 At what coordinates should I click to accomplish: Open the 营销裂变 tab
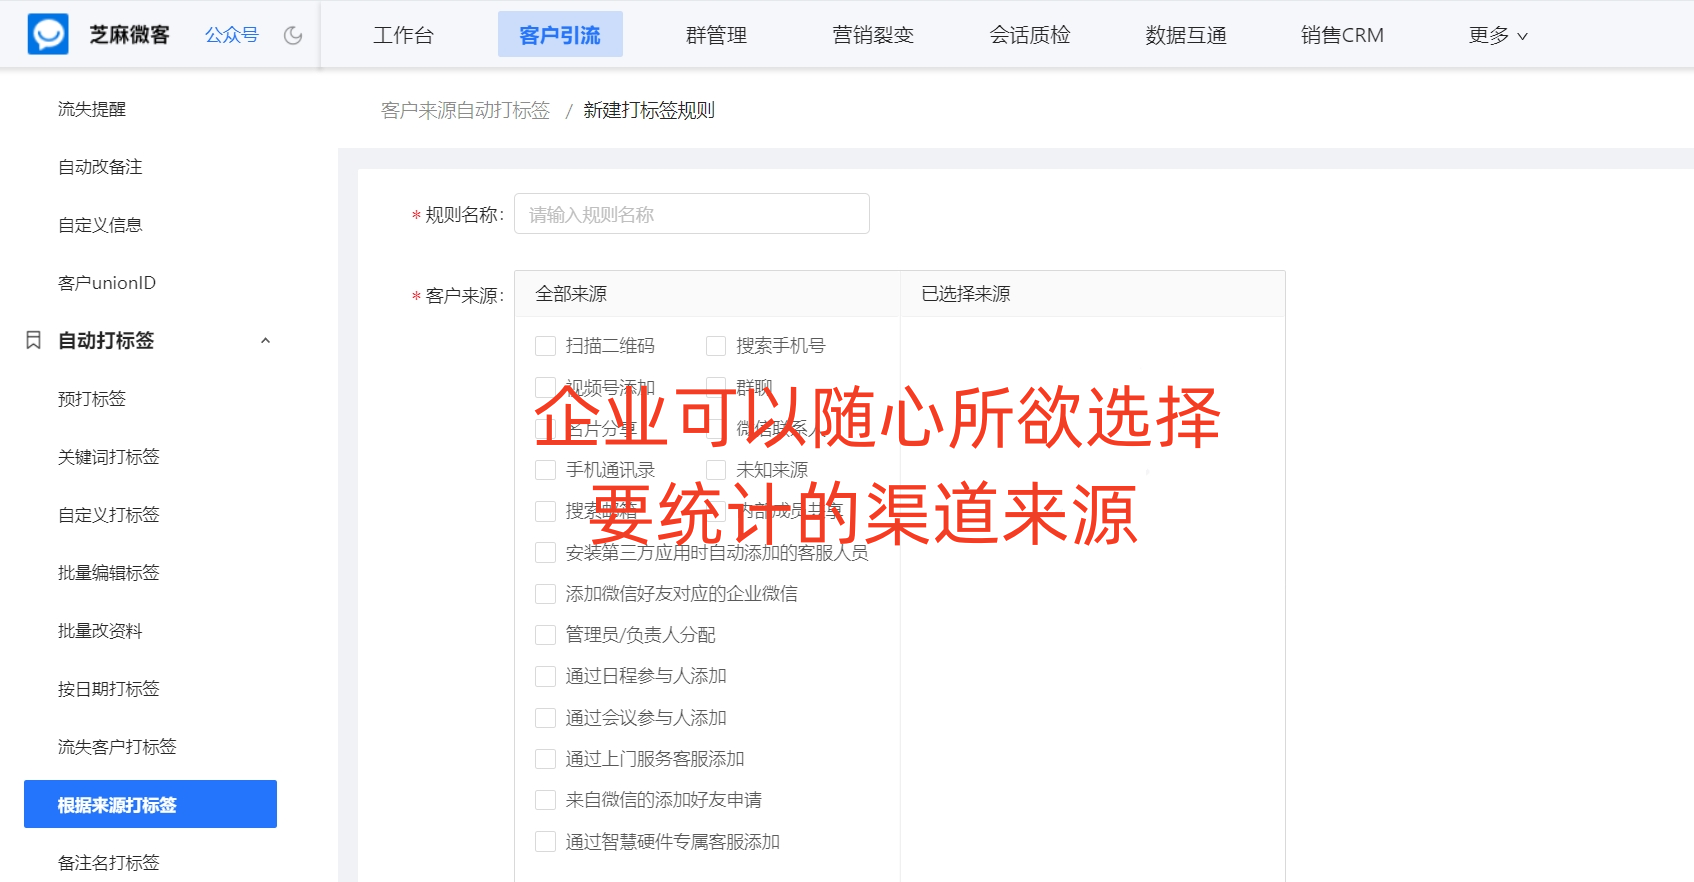873,35
